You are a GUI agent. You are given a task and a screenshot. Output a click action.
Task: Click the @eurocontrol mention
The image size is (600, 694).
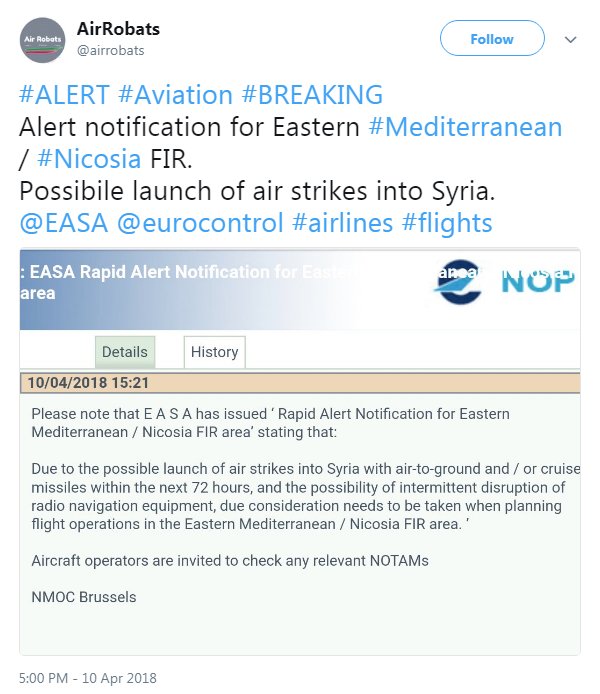pyautogui.click(x=200, y=222)
